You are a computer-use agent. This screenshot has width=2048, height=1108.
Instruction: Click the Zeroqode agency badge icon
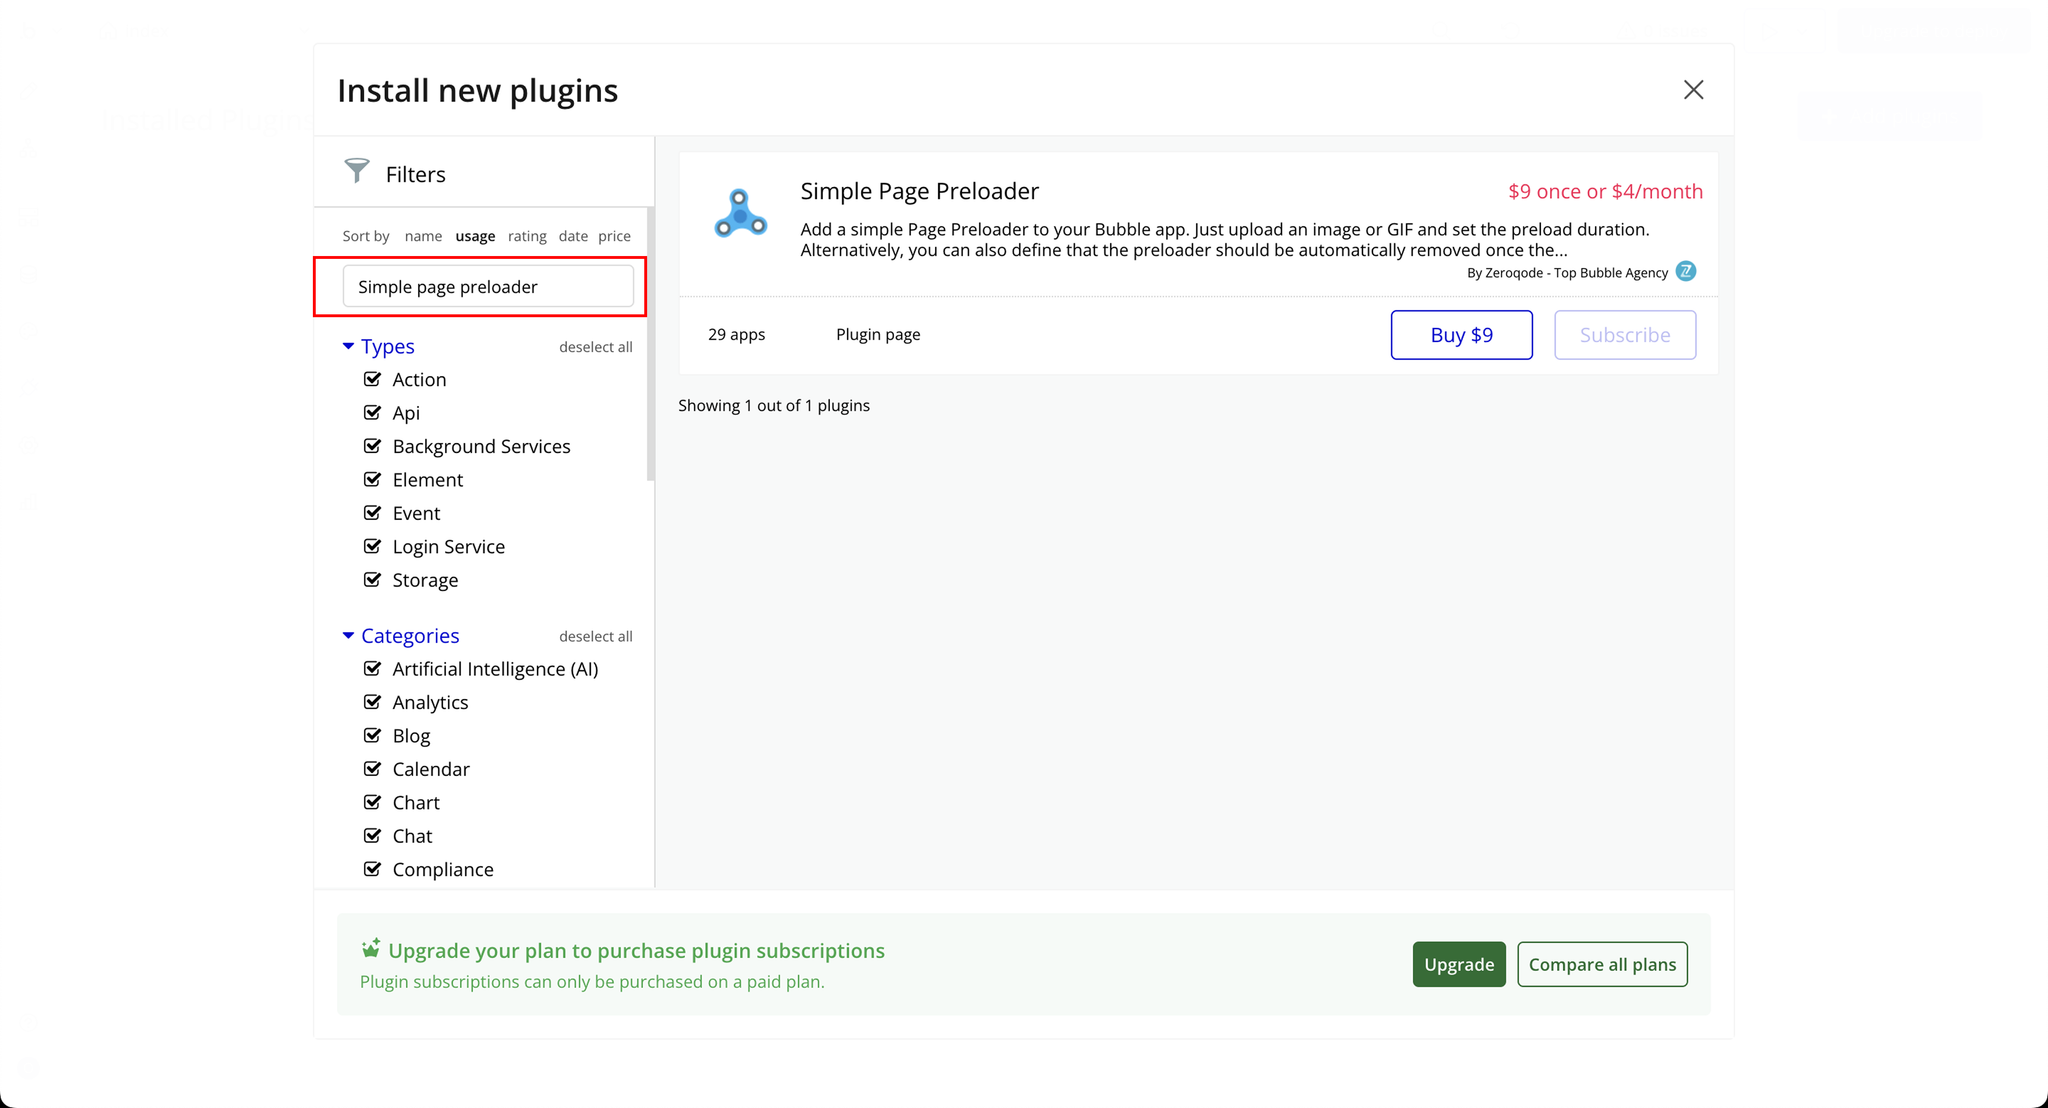click(x=1685, y=272)
